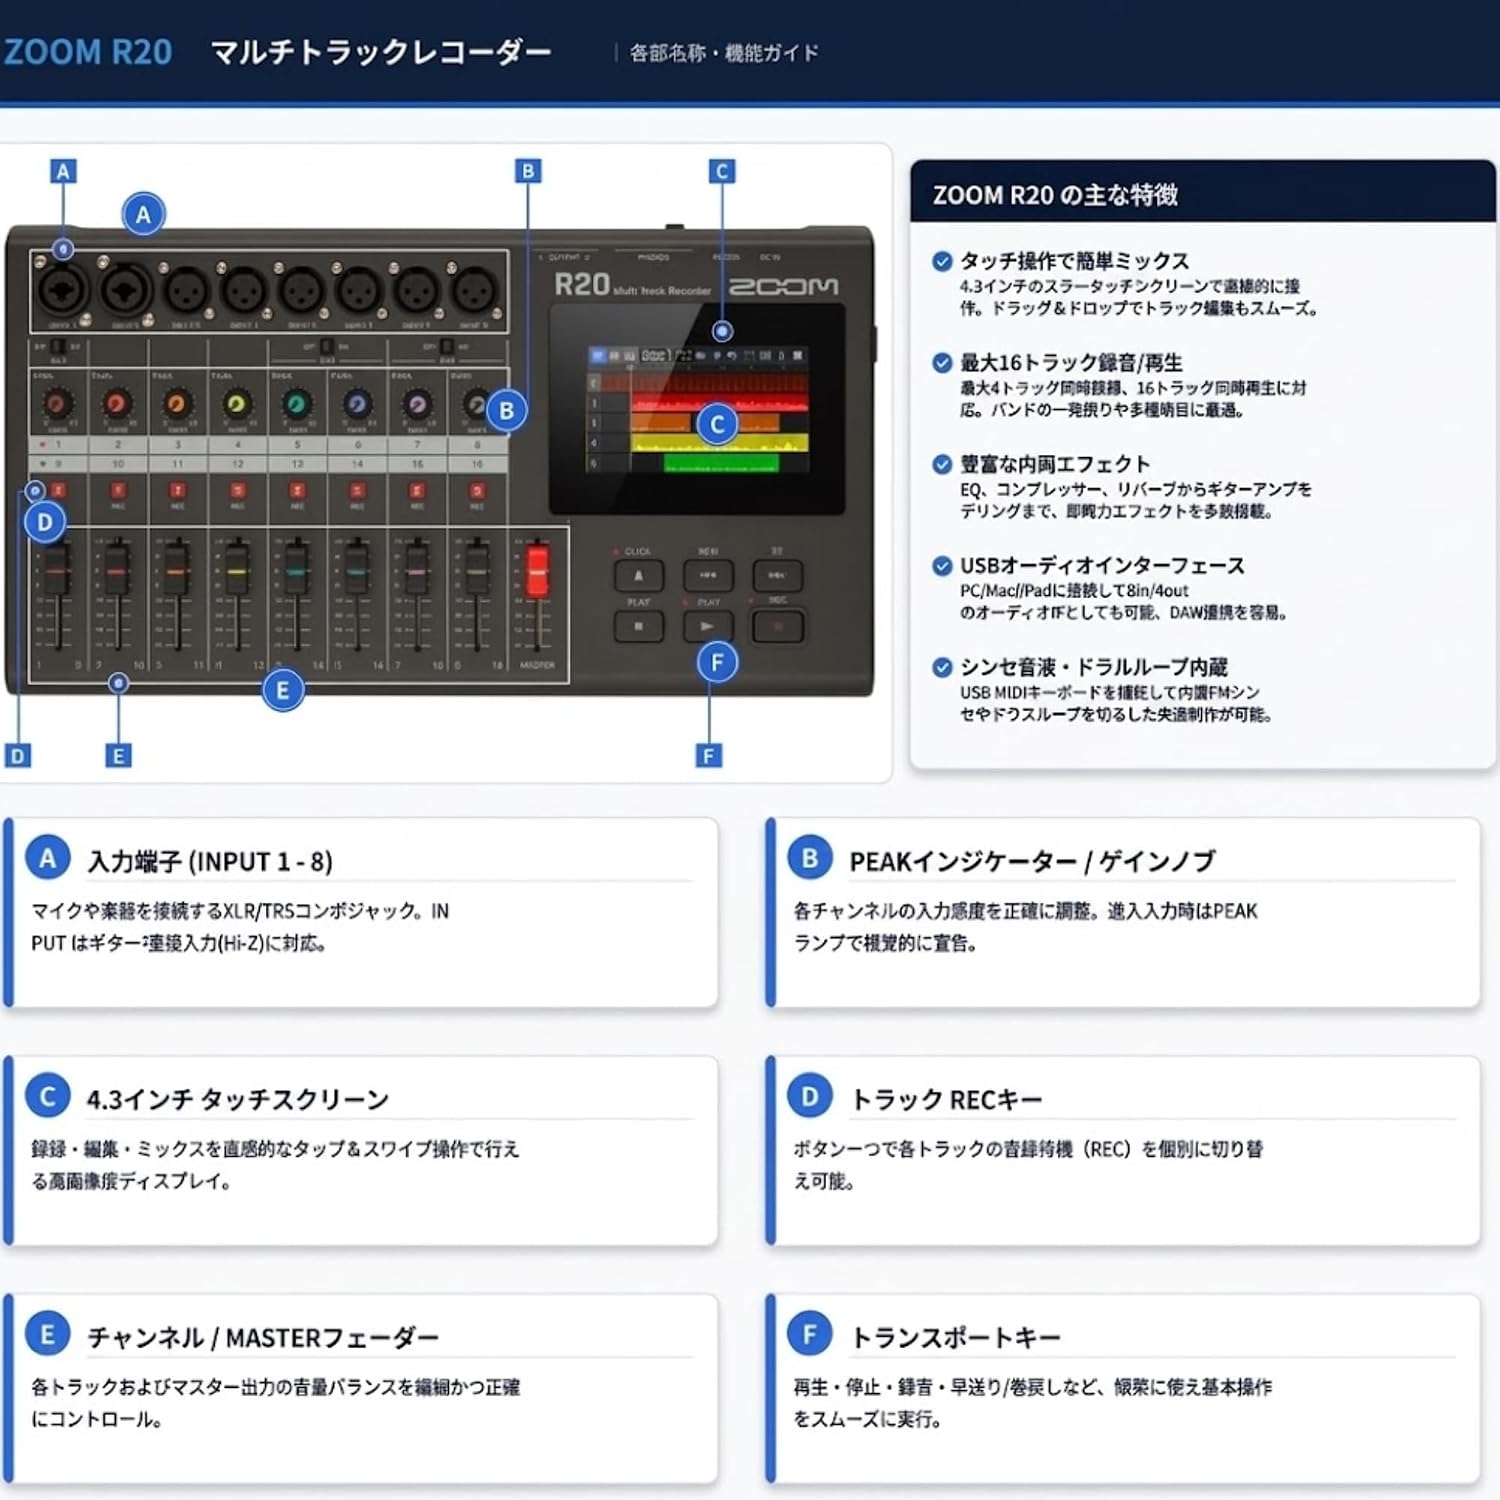The width and height of the screenshot is (1500, 1500).
Task: Click the checkmark beside 豊富な内蔵エフェクト
Action: 941,464
